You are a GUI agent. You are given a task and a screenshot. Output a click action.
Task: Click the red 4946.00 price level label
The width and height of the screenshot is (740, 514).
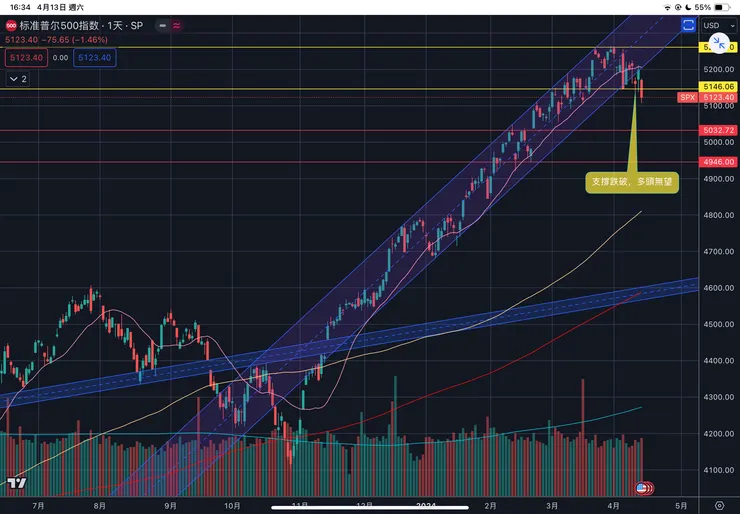[719, 162]
